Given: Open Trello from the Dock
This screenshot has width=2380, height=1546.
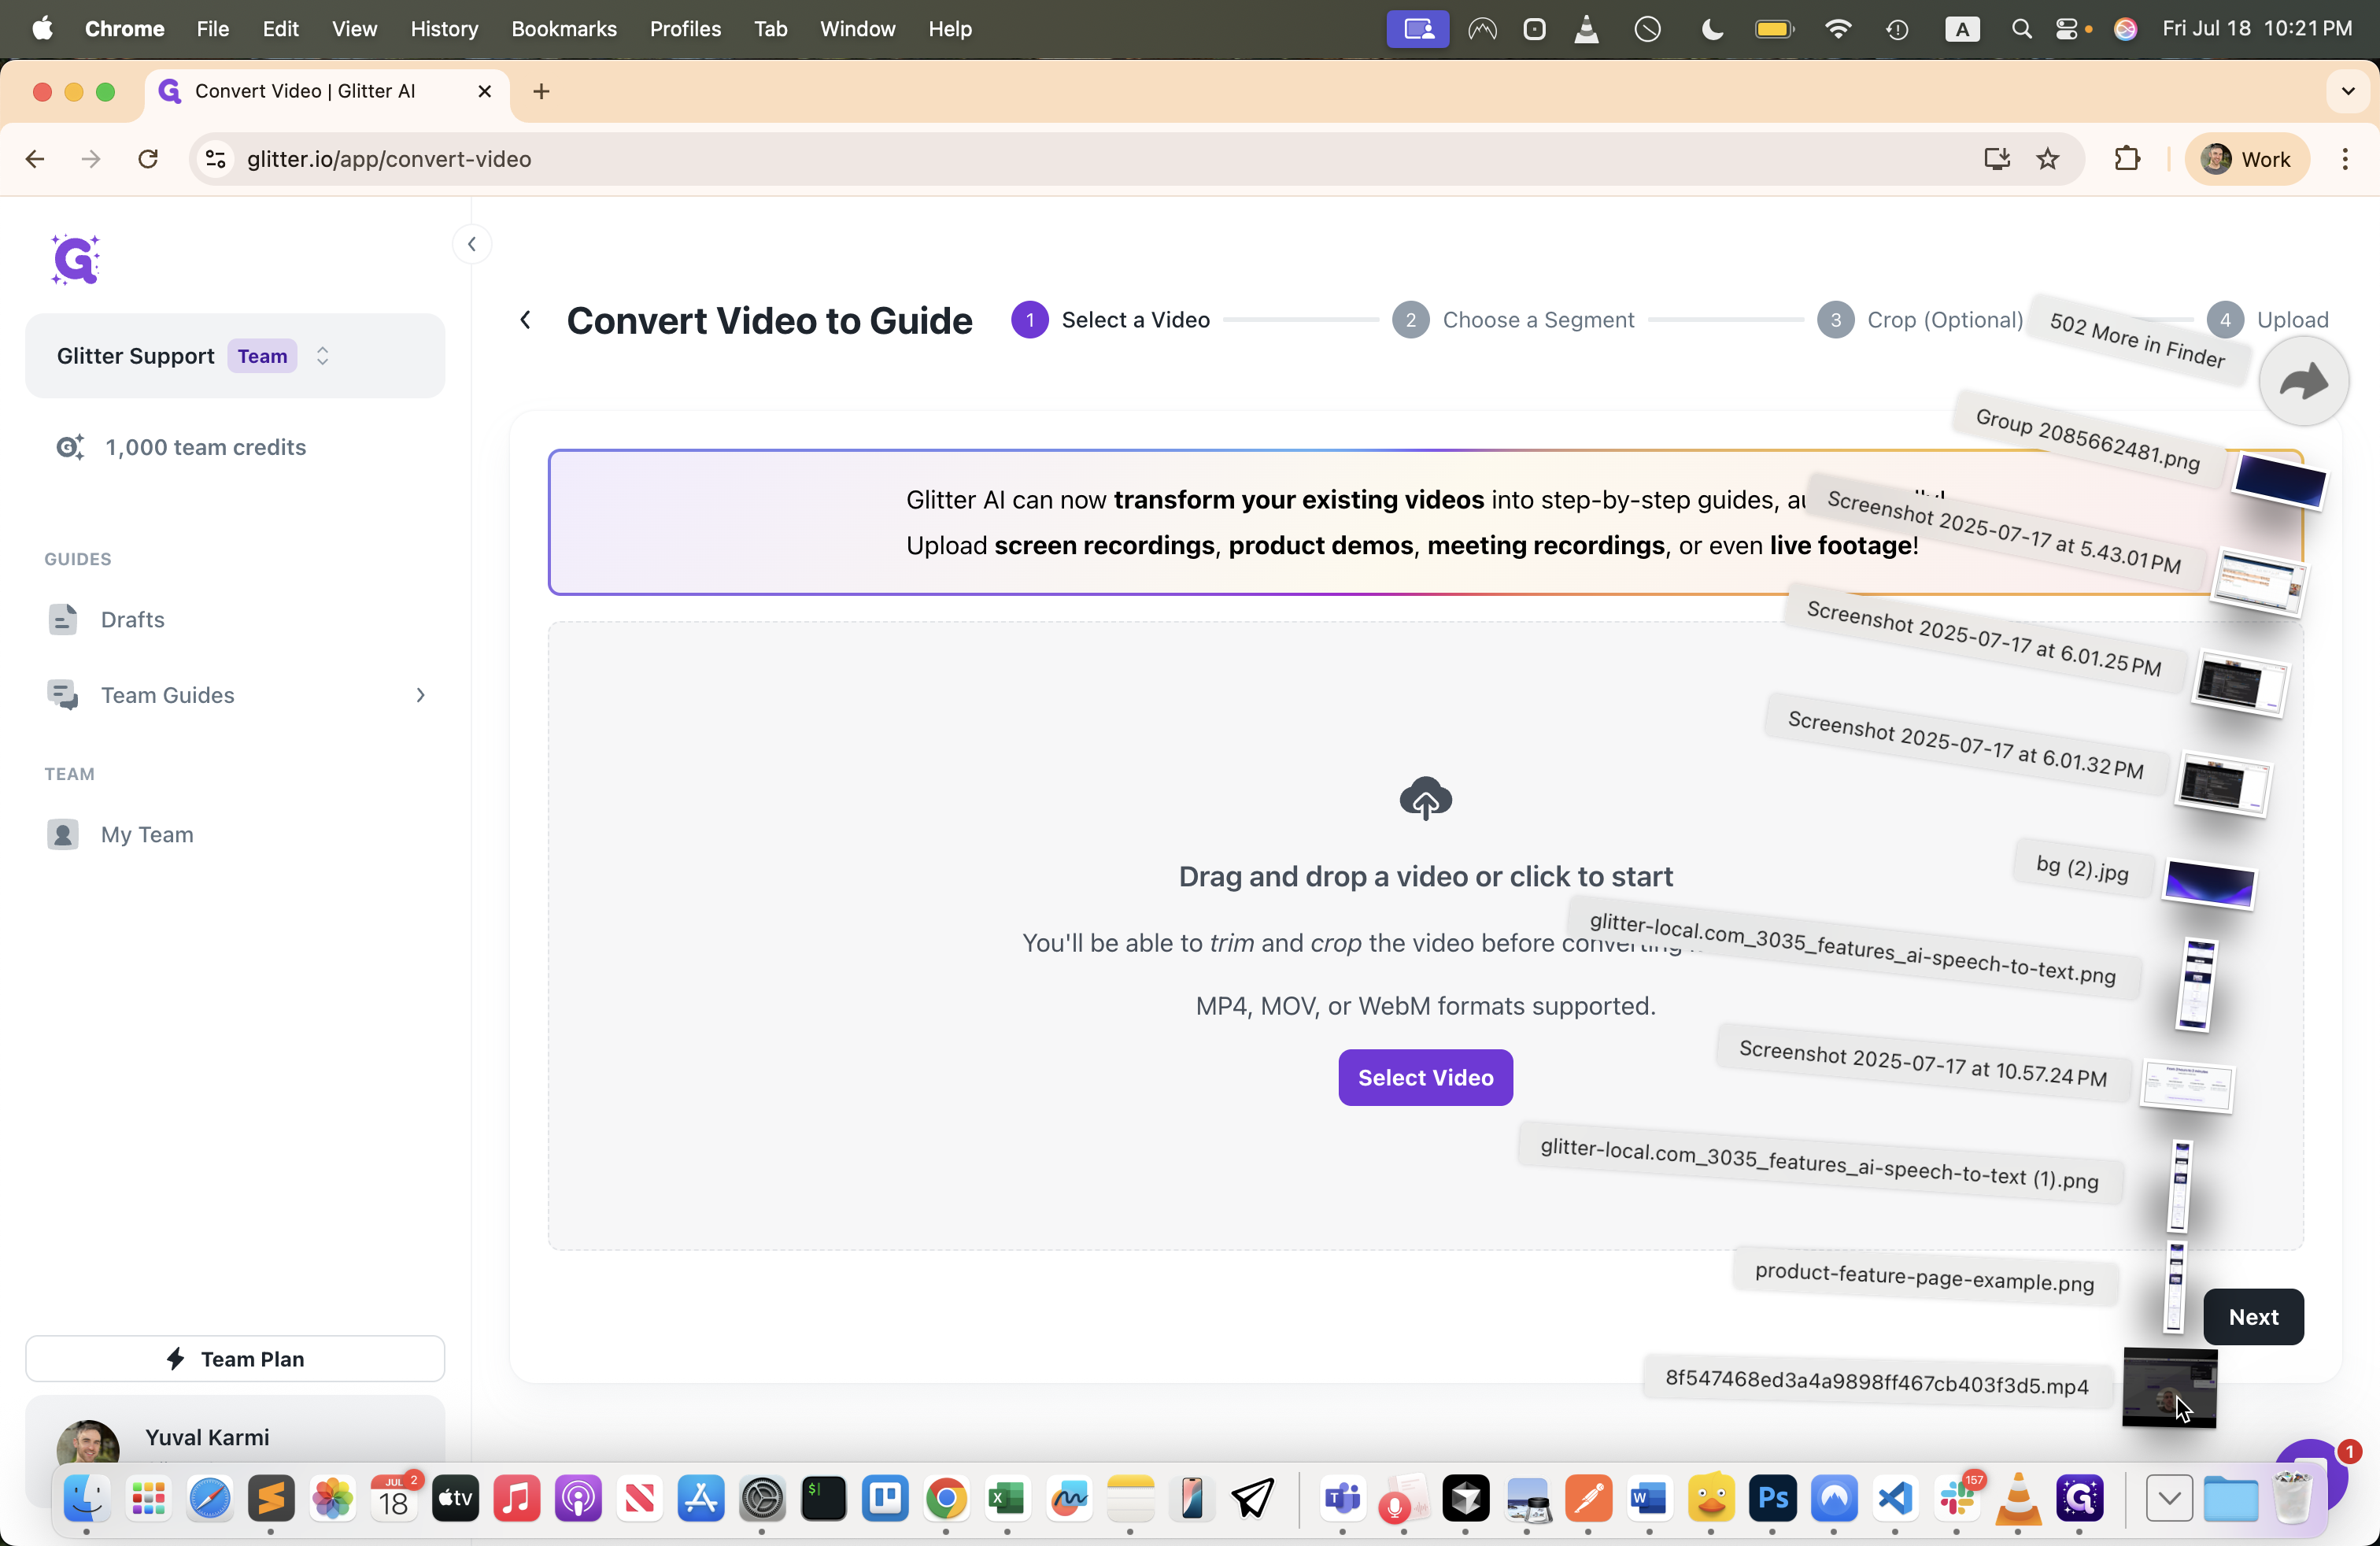Looking at the screenshot, I should 885,1497.
